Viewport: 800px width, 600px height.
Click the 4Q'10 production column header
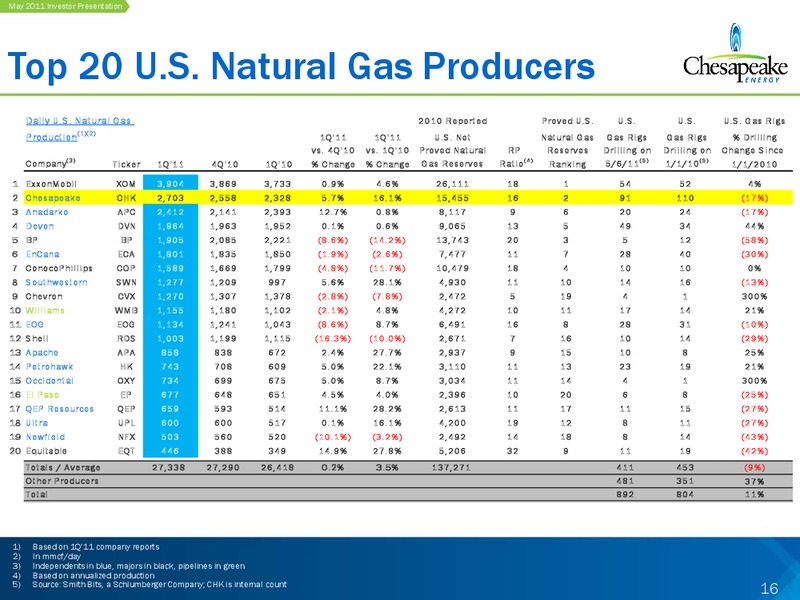point(223,164)
